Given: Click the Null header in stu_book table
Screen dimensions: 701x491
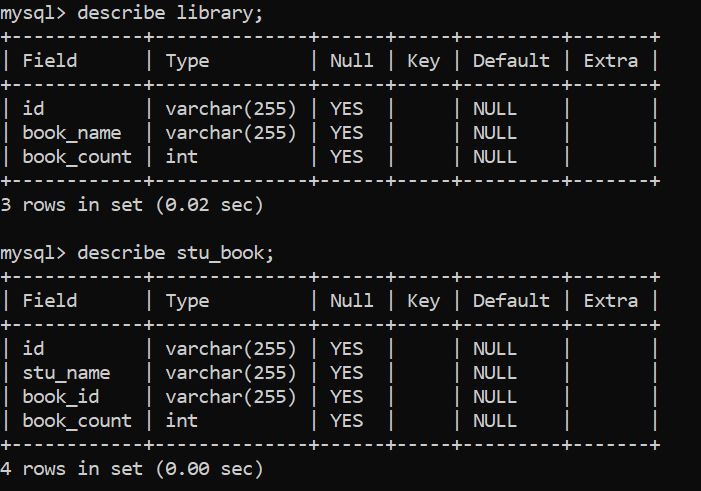Looking at the screenshot, I should tap(352, 301).
